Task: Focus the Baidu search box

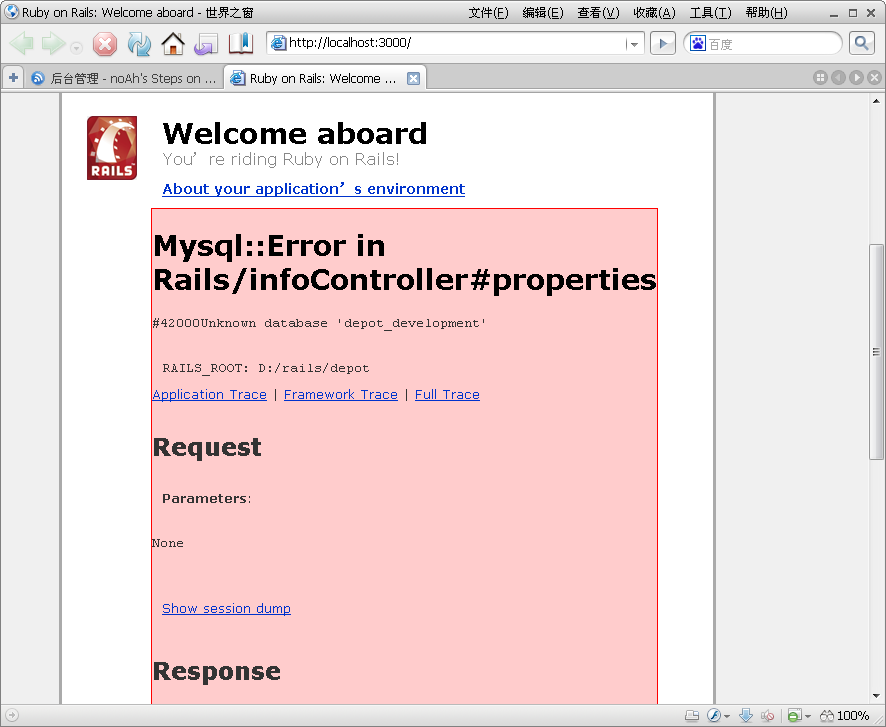Action: [x=771, y=43]
